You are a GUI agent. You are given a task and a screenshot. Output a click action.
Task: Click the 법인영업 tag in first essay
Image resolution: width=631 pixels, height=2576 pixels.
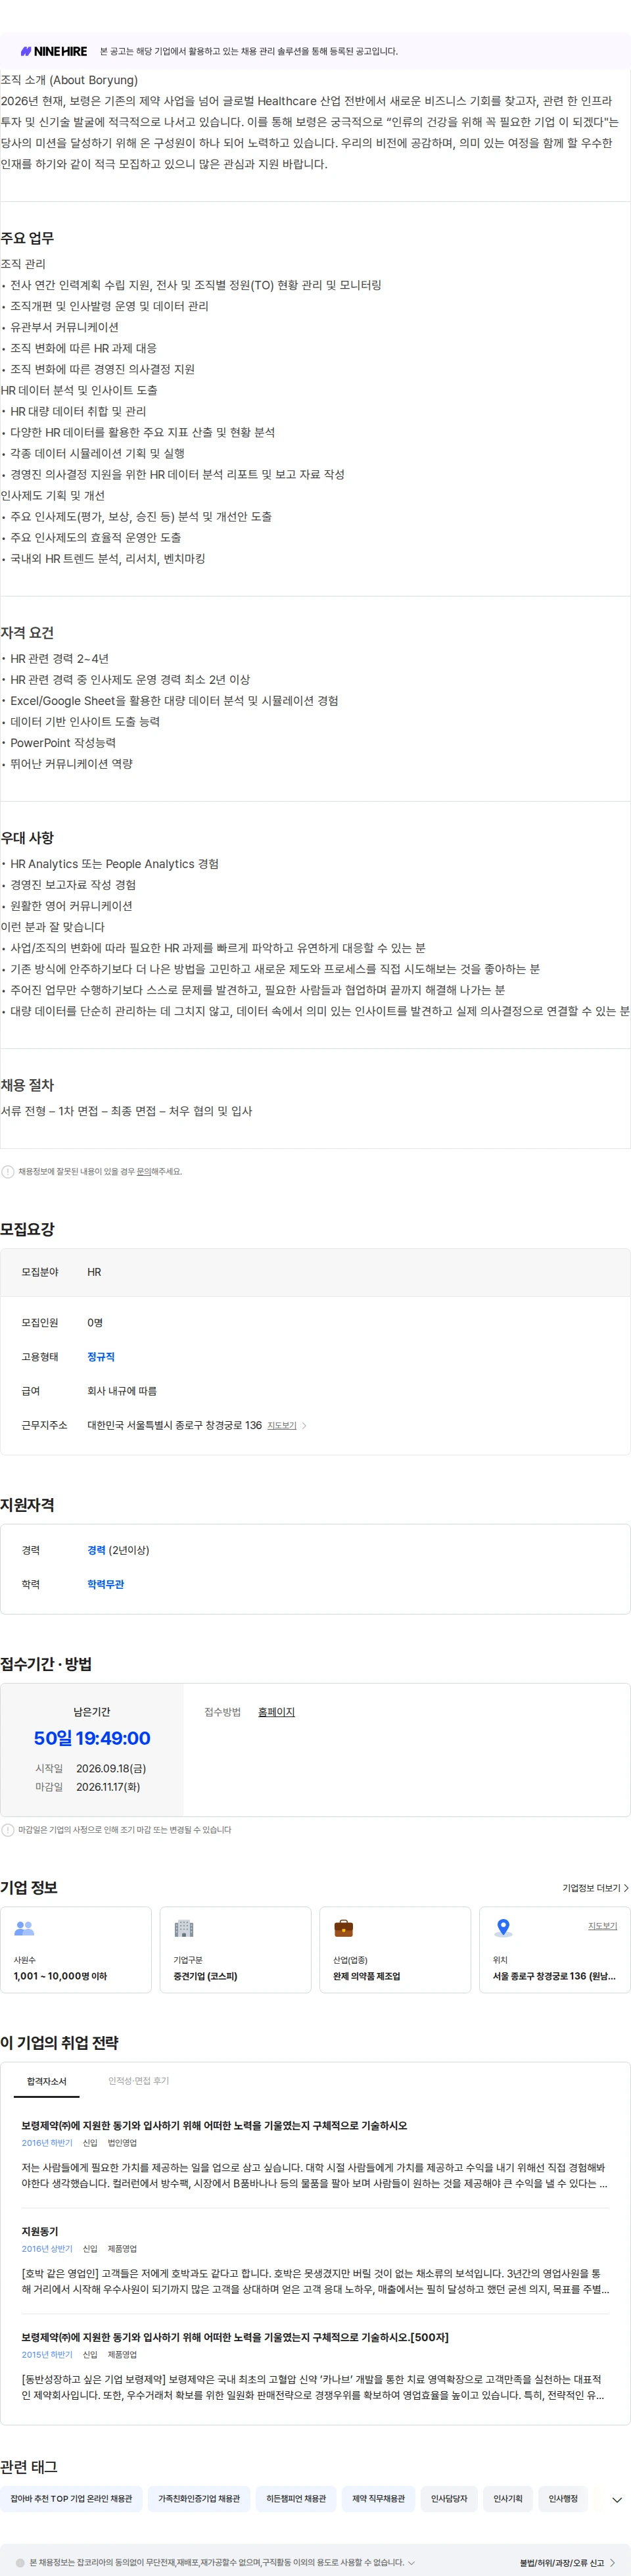(122, 2143)
